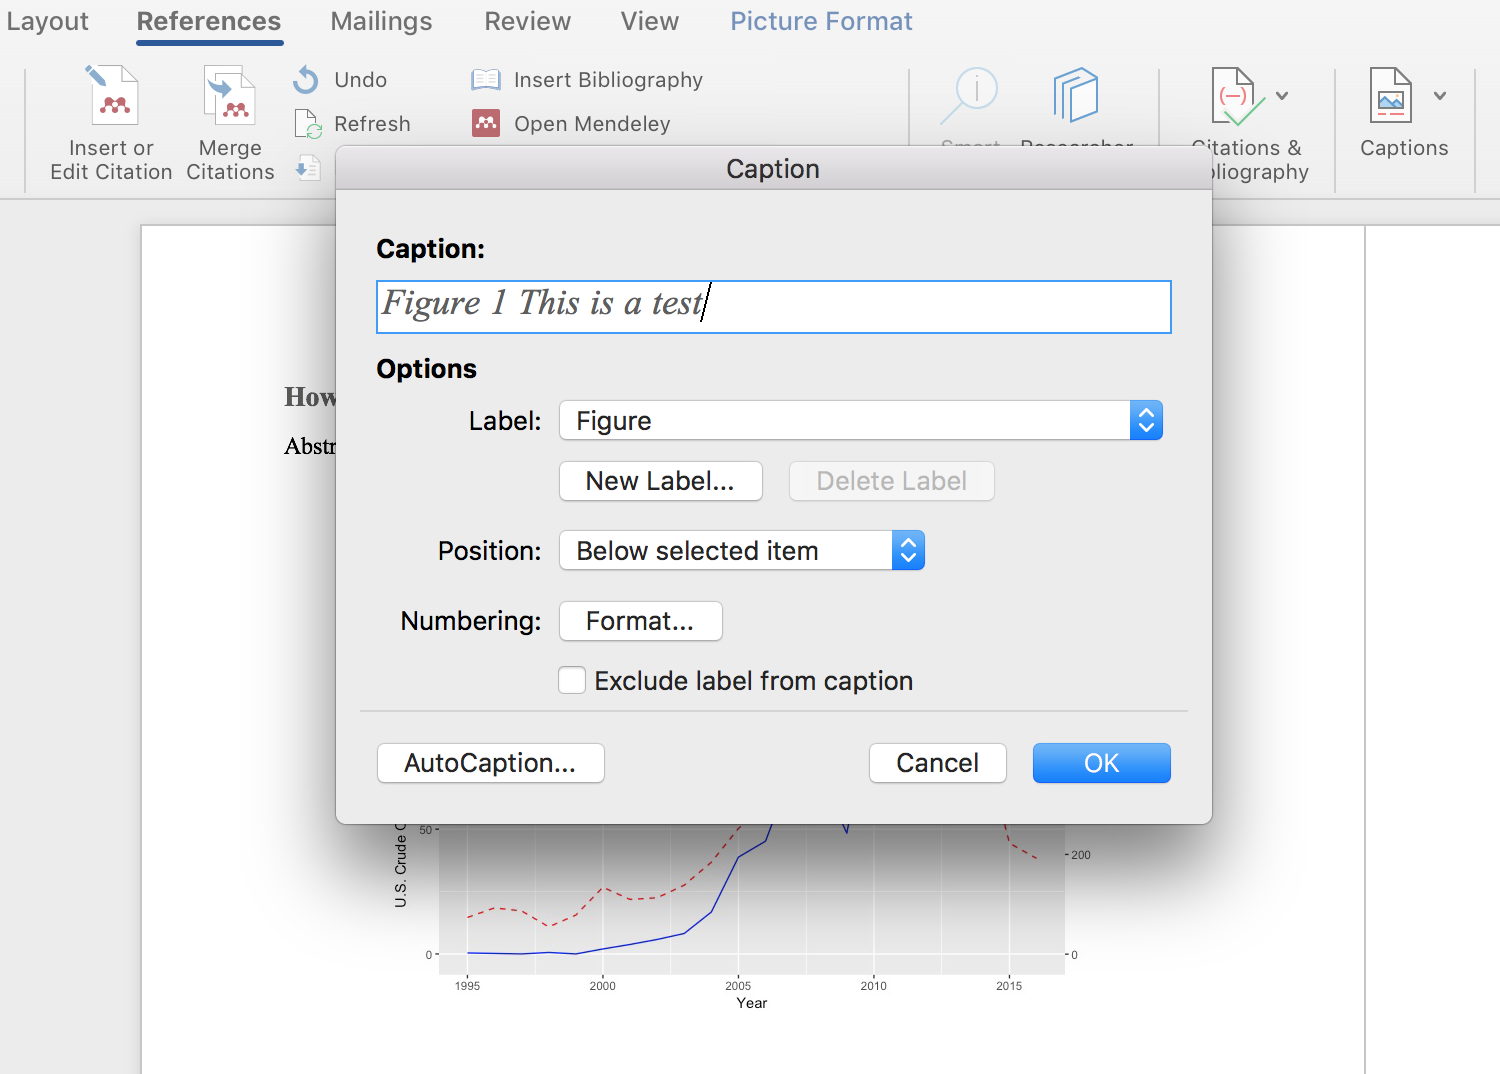Open the Mailings tab
This screenshot has height=1074, width=1500.
(381, 21)
